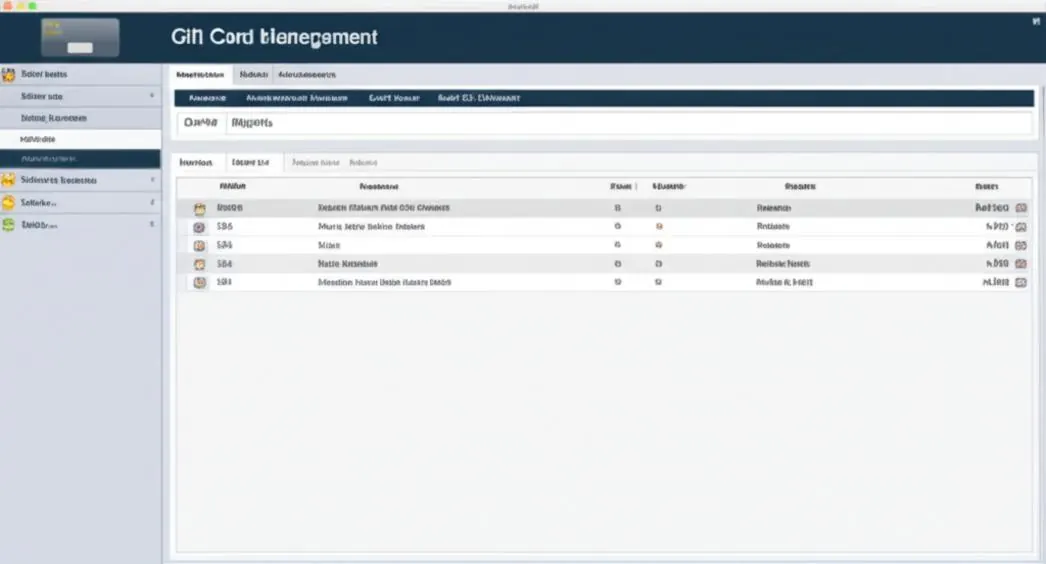Sort by the first table column header
The width and height of the screenshot is (1046, 564).
(233, 186)
